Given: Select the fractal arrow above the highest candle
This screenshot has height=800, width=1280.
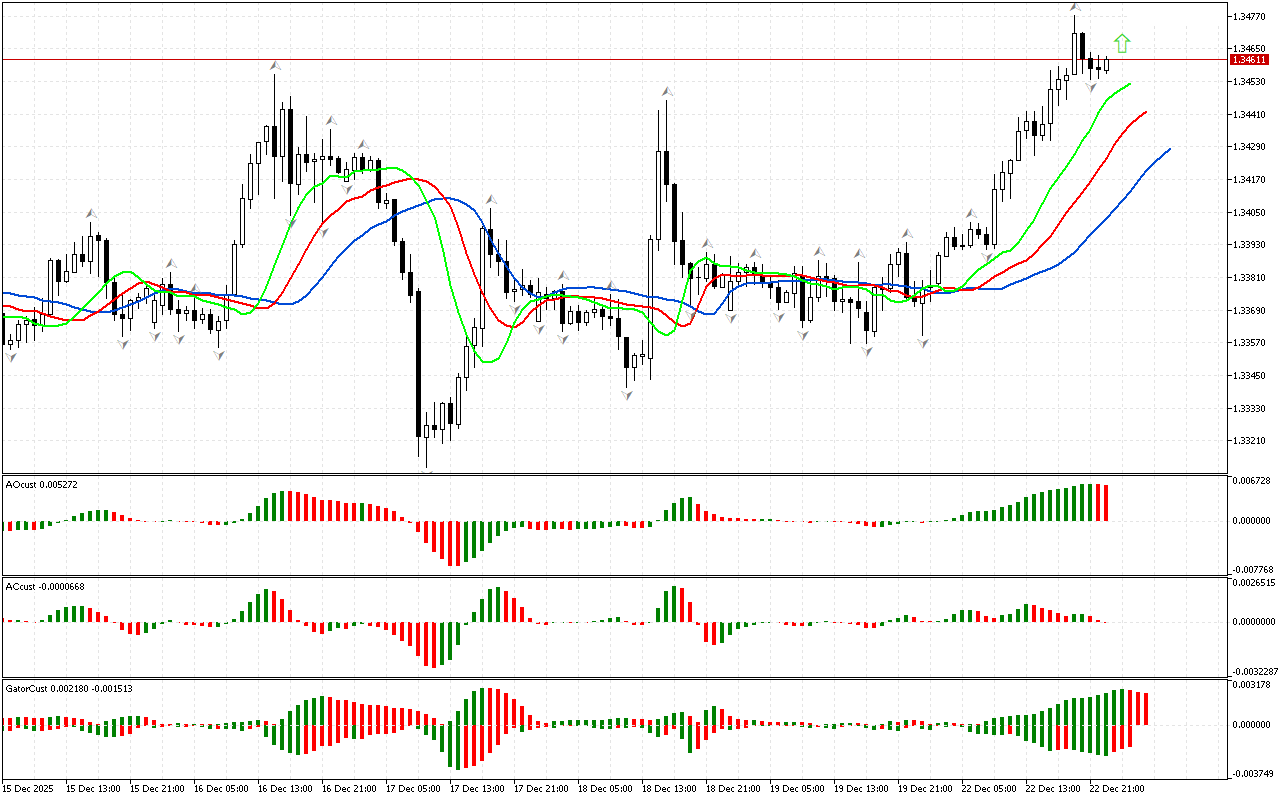Looking at the screenshot, I should [x=1075, y=7].
